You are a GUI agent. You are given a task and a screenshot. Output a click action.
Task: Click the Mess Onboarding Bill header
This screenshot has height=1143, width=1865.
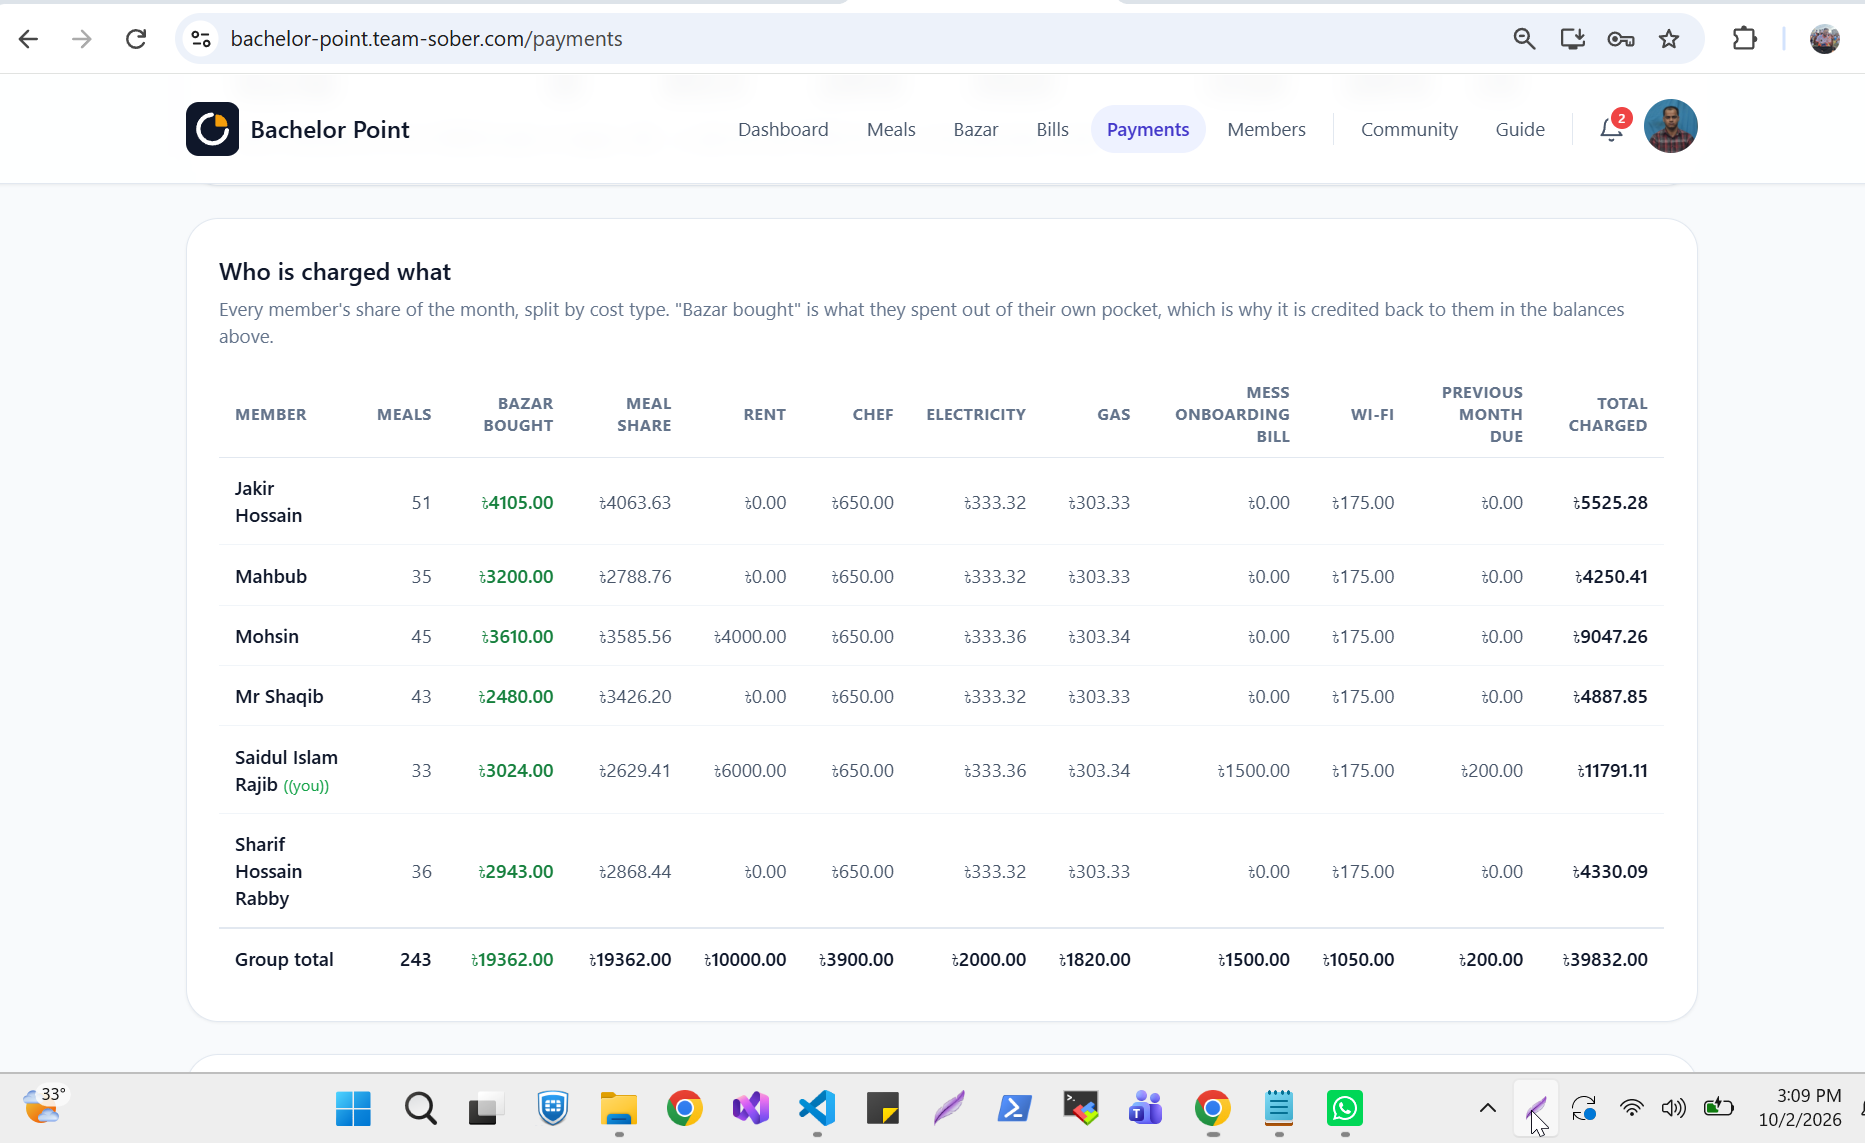click(1232, 414)
